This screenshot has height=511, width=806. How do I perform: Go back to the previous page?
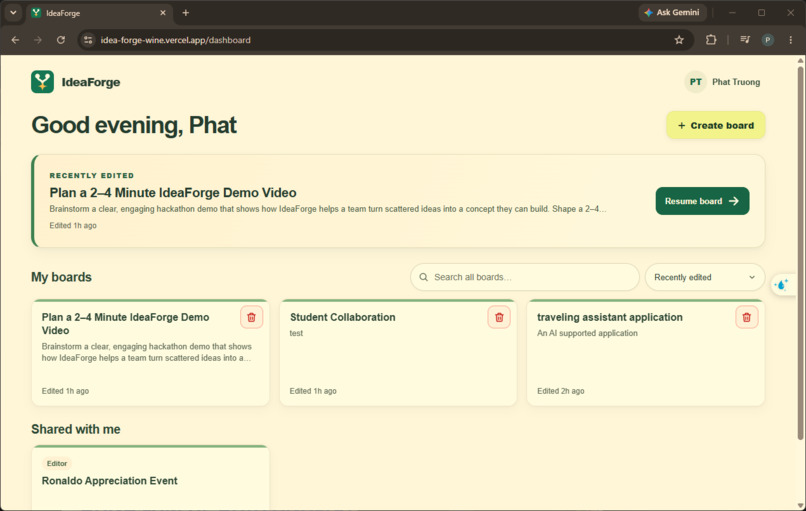point(15,40)
